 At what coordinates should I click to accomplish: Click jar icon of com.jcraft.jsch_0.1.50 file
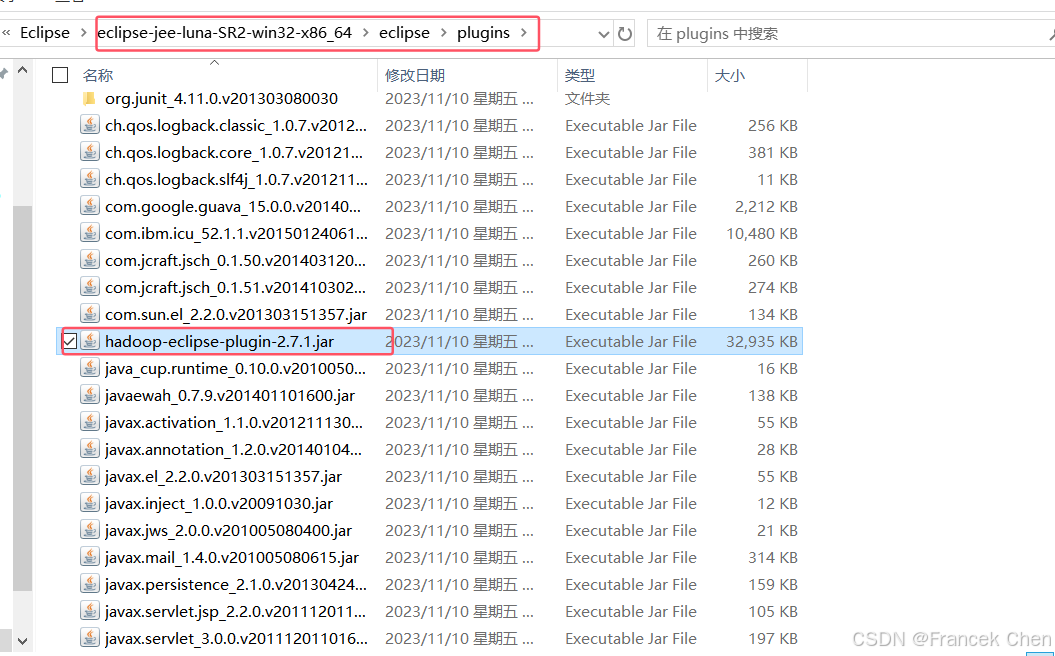(x=89, y=260)
